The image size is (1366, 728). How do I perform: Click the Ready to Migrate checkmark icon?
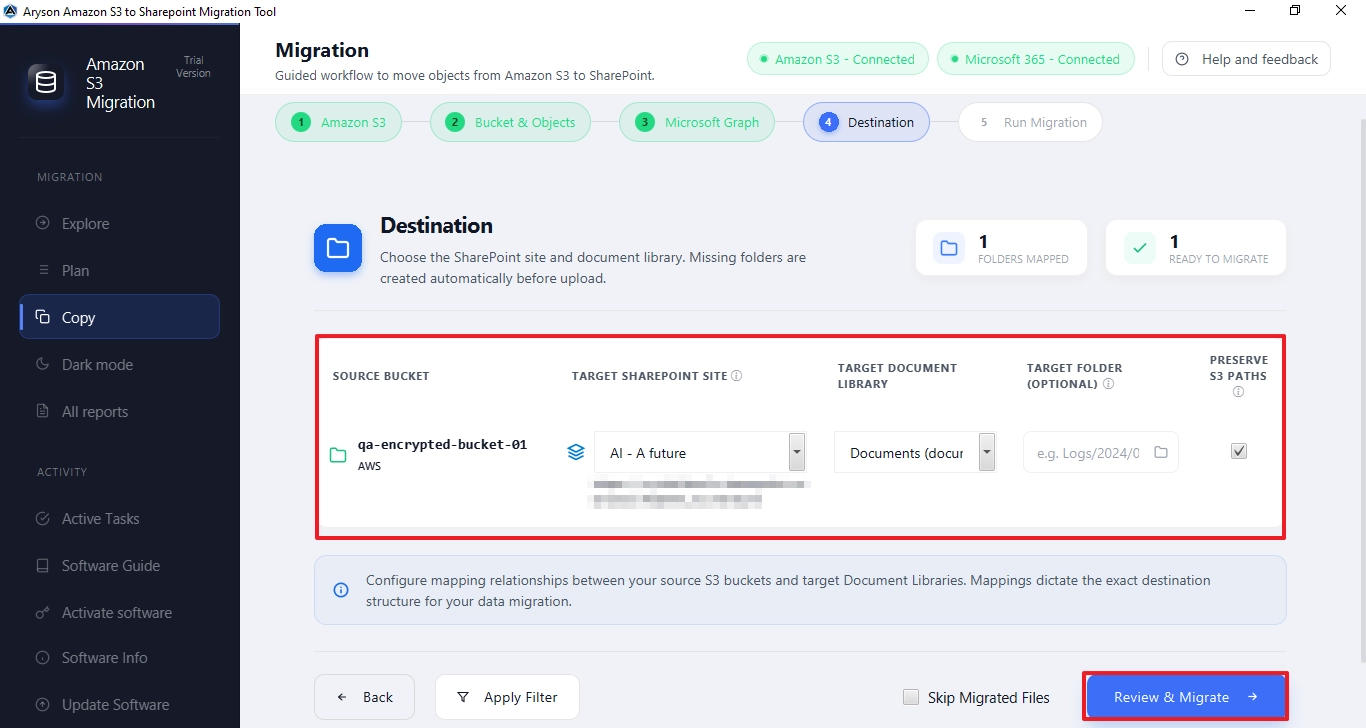(x=1140, y=248)
